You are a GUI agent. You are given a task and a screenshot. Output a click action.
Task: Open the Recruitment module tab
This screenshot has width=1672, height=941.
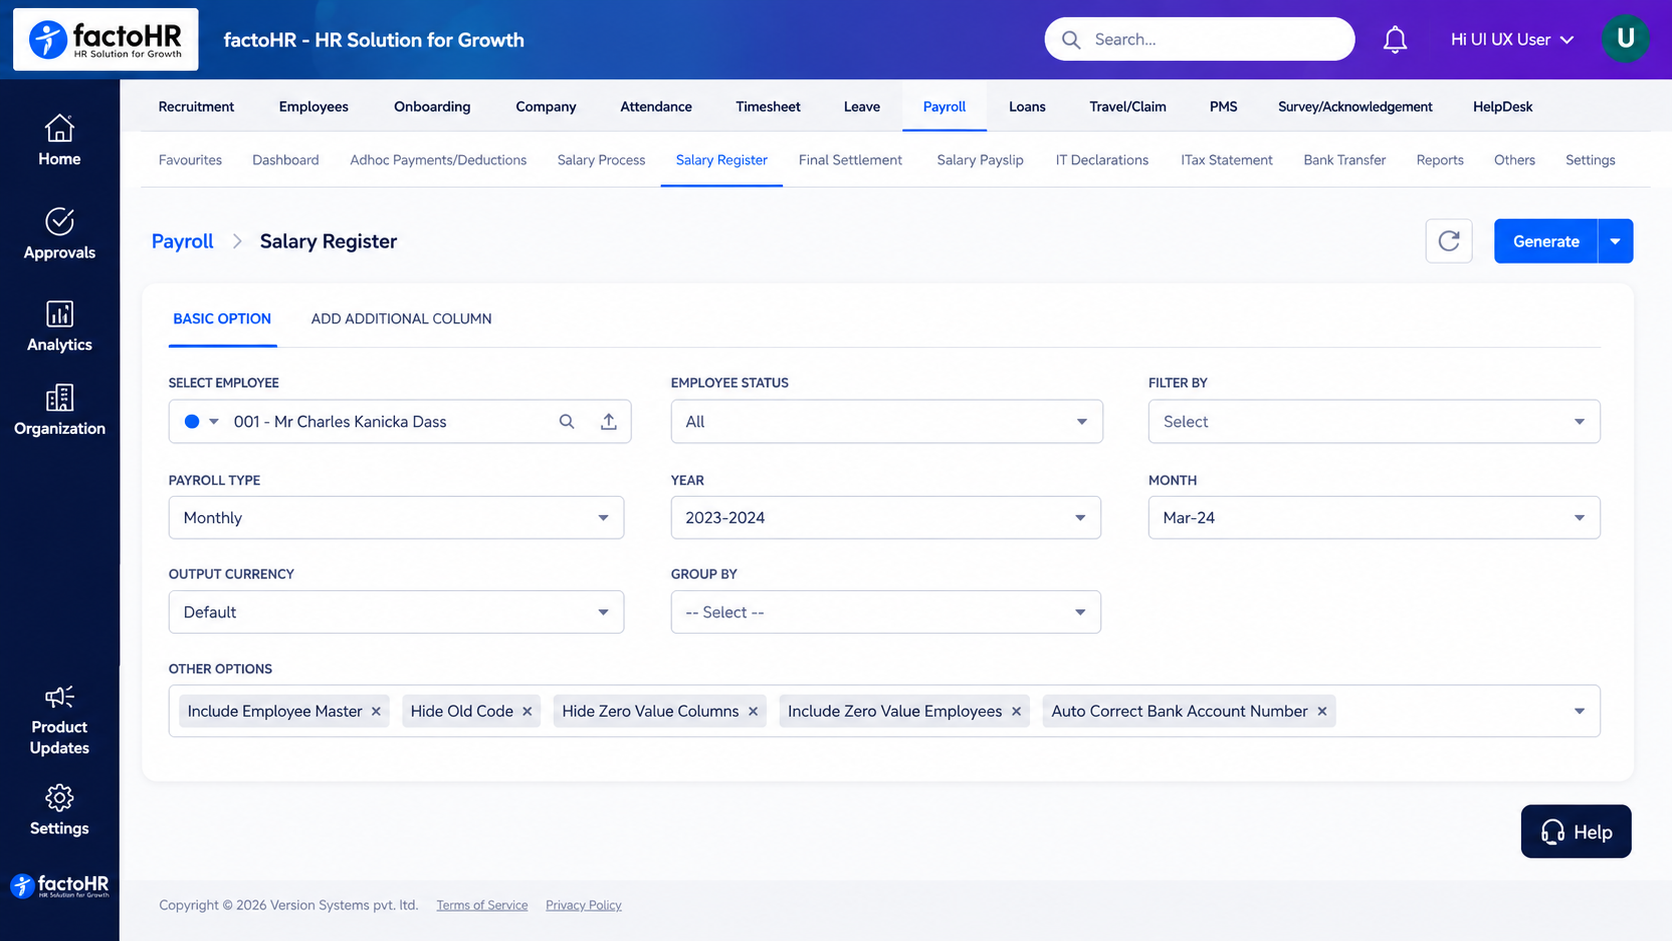pyautogui.click(x=196, y=107)
